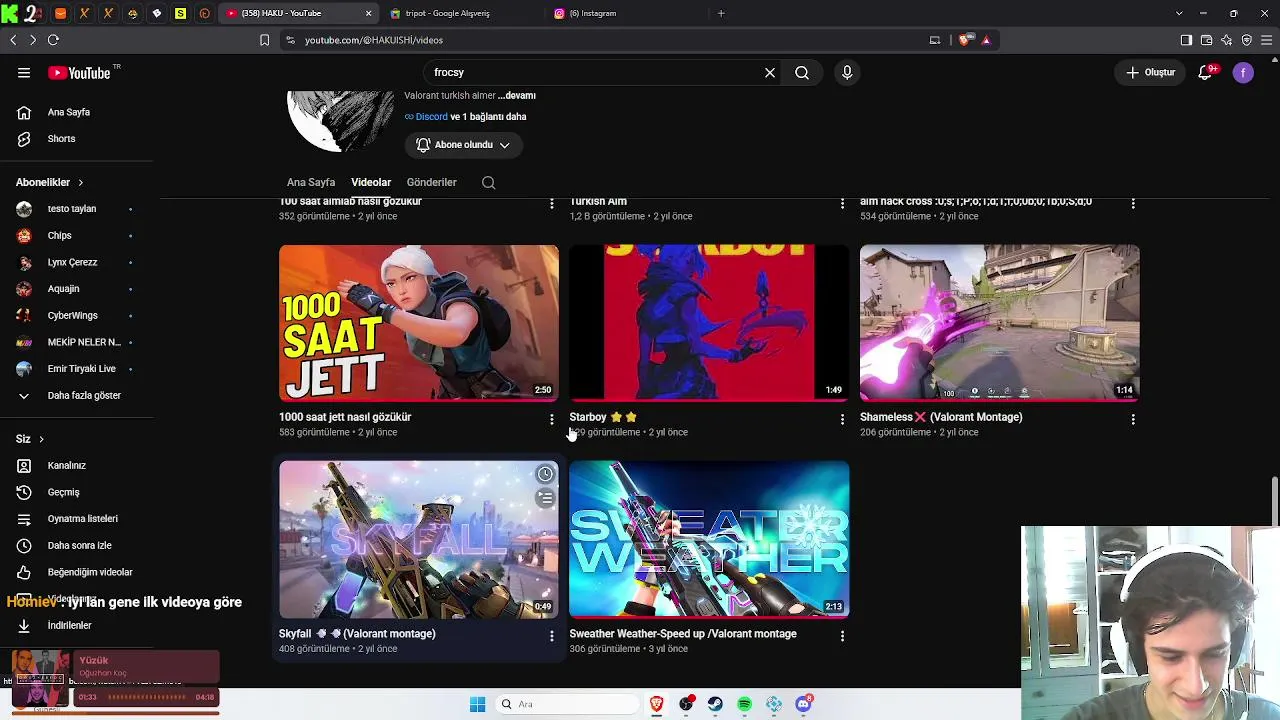Switch to tripot Google Alışveriş tab
This screenshot has width=1280, height=720.
[x=462, y=13]
